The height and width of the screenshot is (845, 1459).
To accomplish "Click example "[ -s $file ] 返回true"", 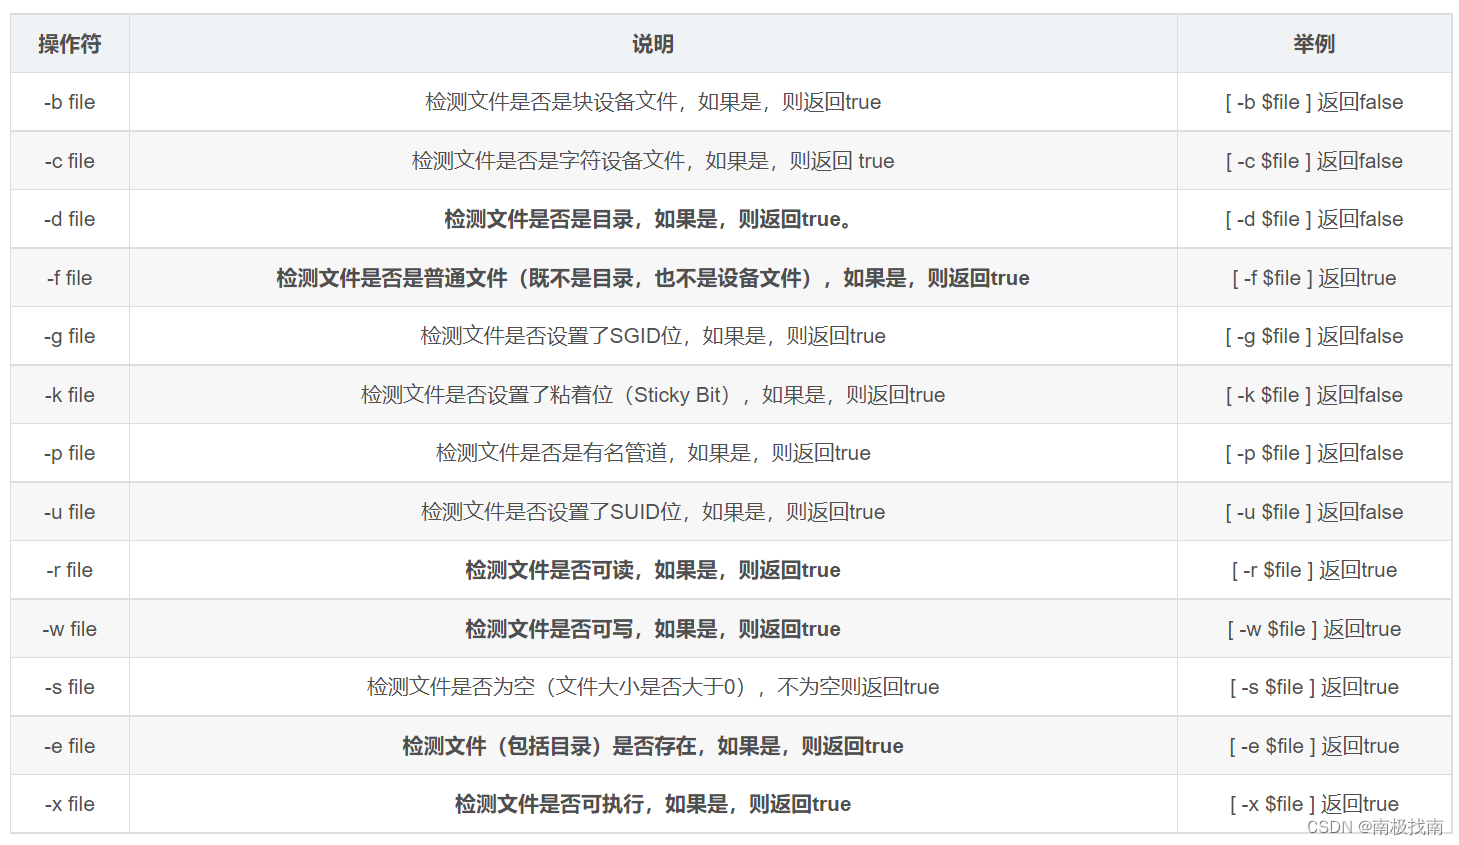I will (x=1314, y=687).
